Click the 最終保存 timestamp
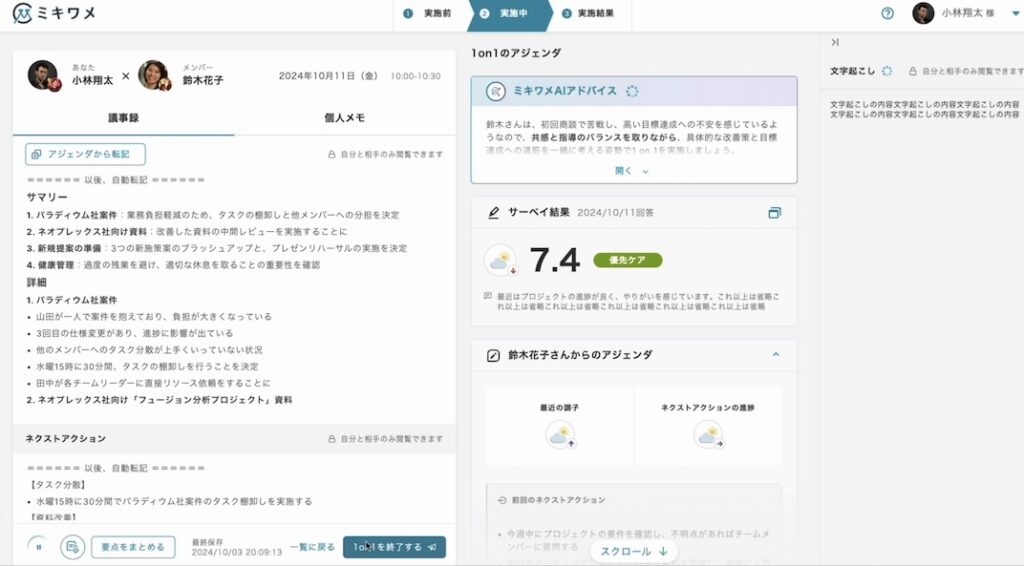The height and width of the screenshot is (566, 1024). [236, 547]
